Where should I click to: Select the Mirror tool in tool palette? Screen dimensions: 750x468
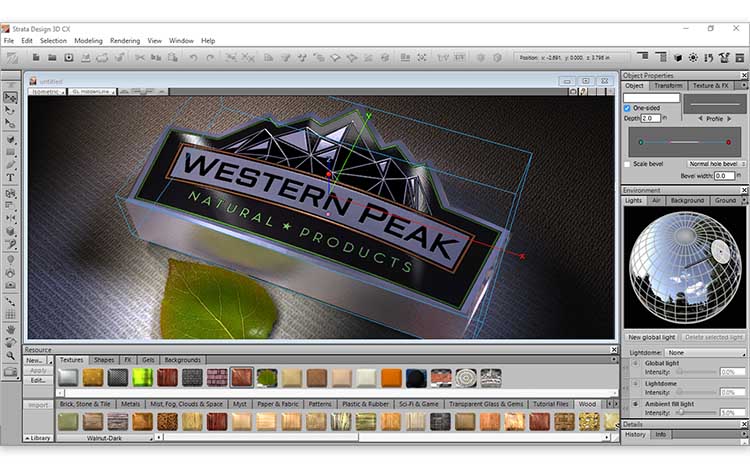click(x=10, y=218)
